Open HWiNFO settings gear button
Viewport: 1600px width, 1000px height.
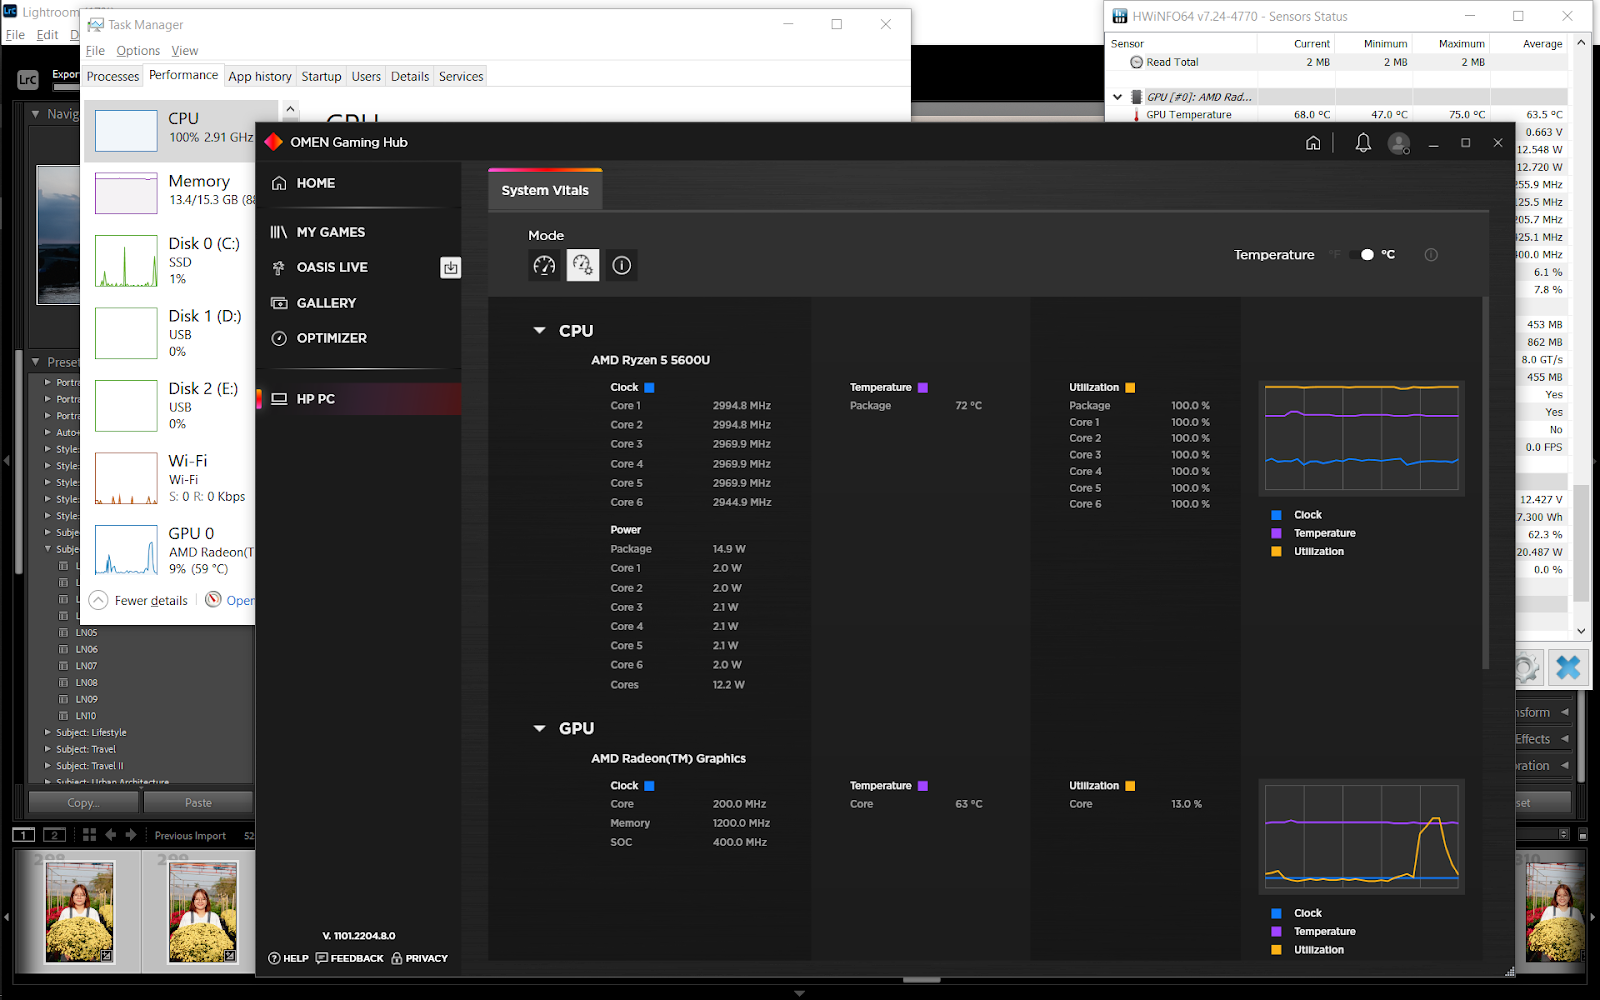click(1525, 668)
